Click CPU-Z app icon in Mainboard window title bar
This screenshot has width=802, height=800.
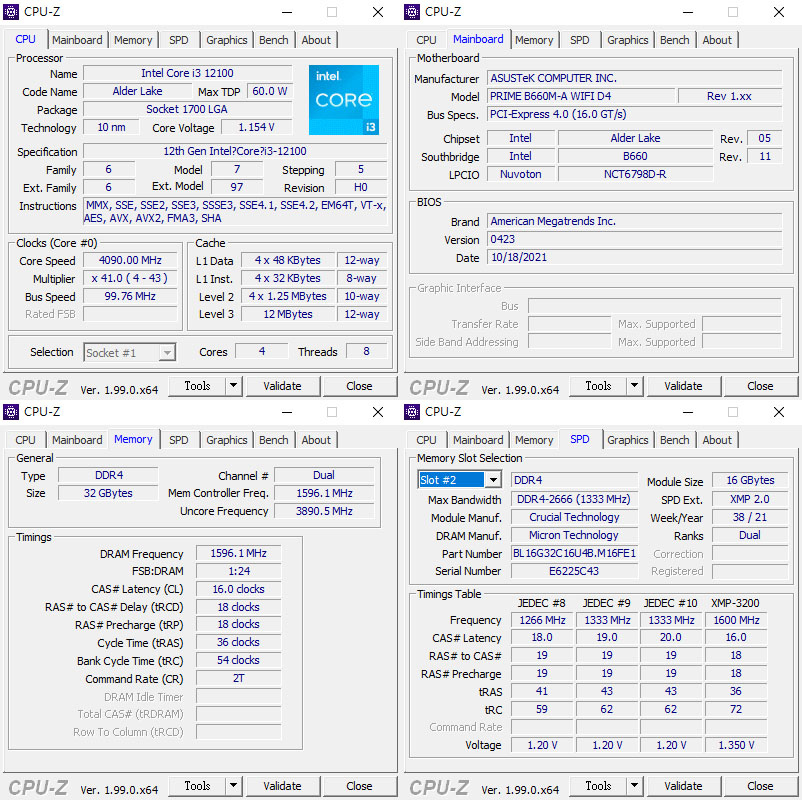pos(412,11)
